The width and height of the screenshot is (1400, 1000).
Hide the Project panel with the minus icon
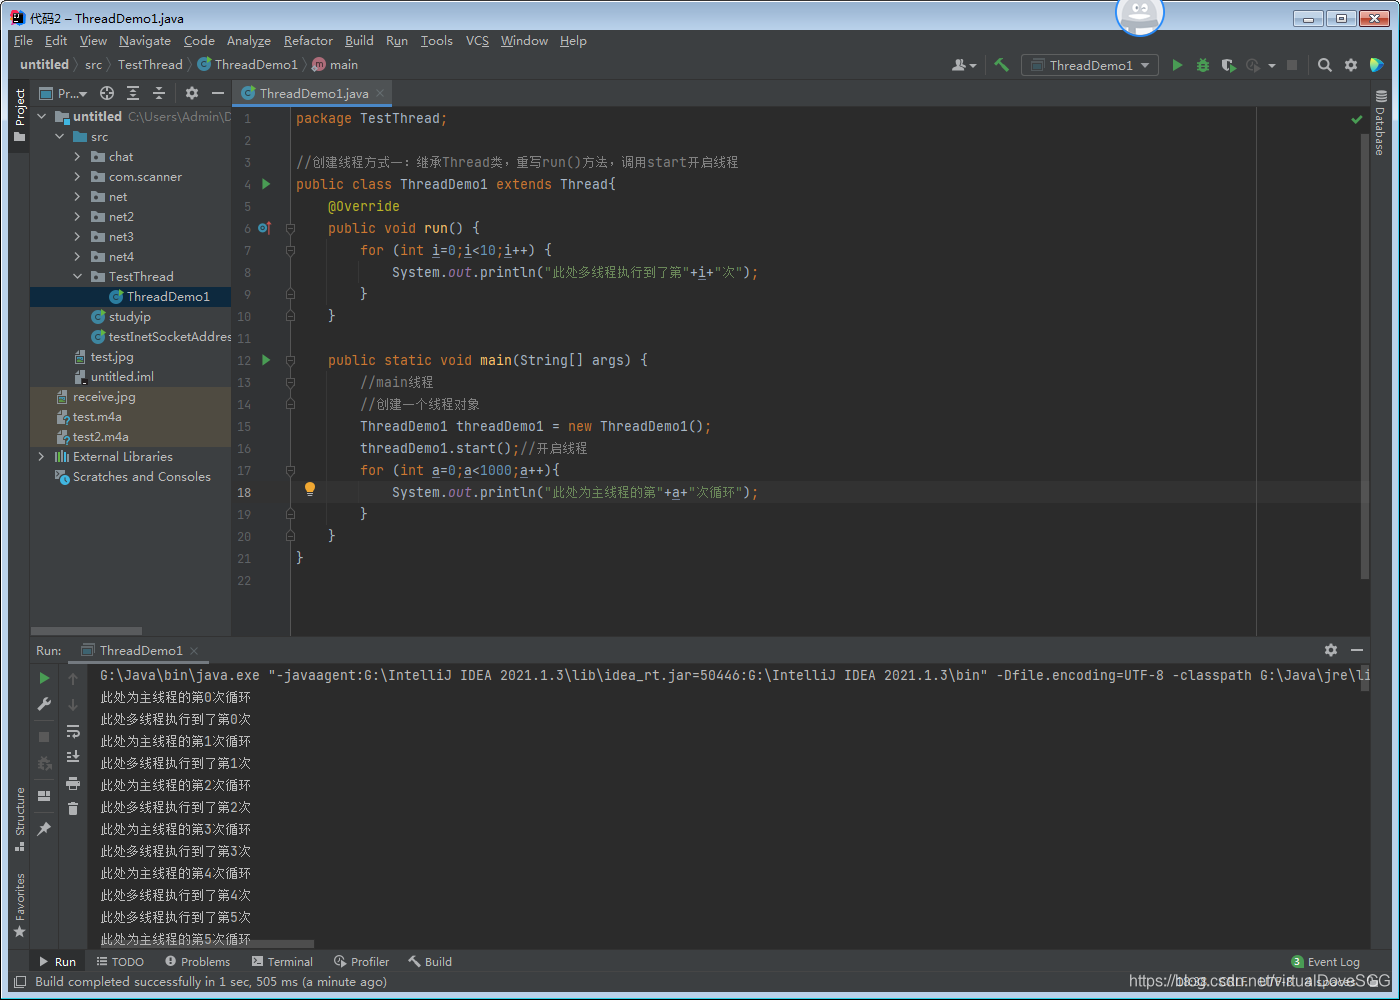tap(218, 93)
